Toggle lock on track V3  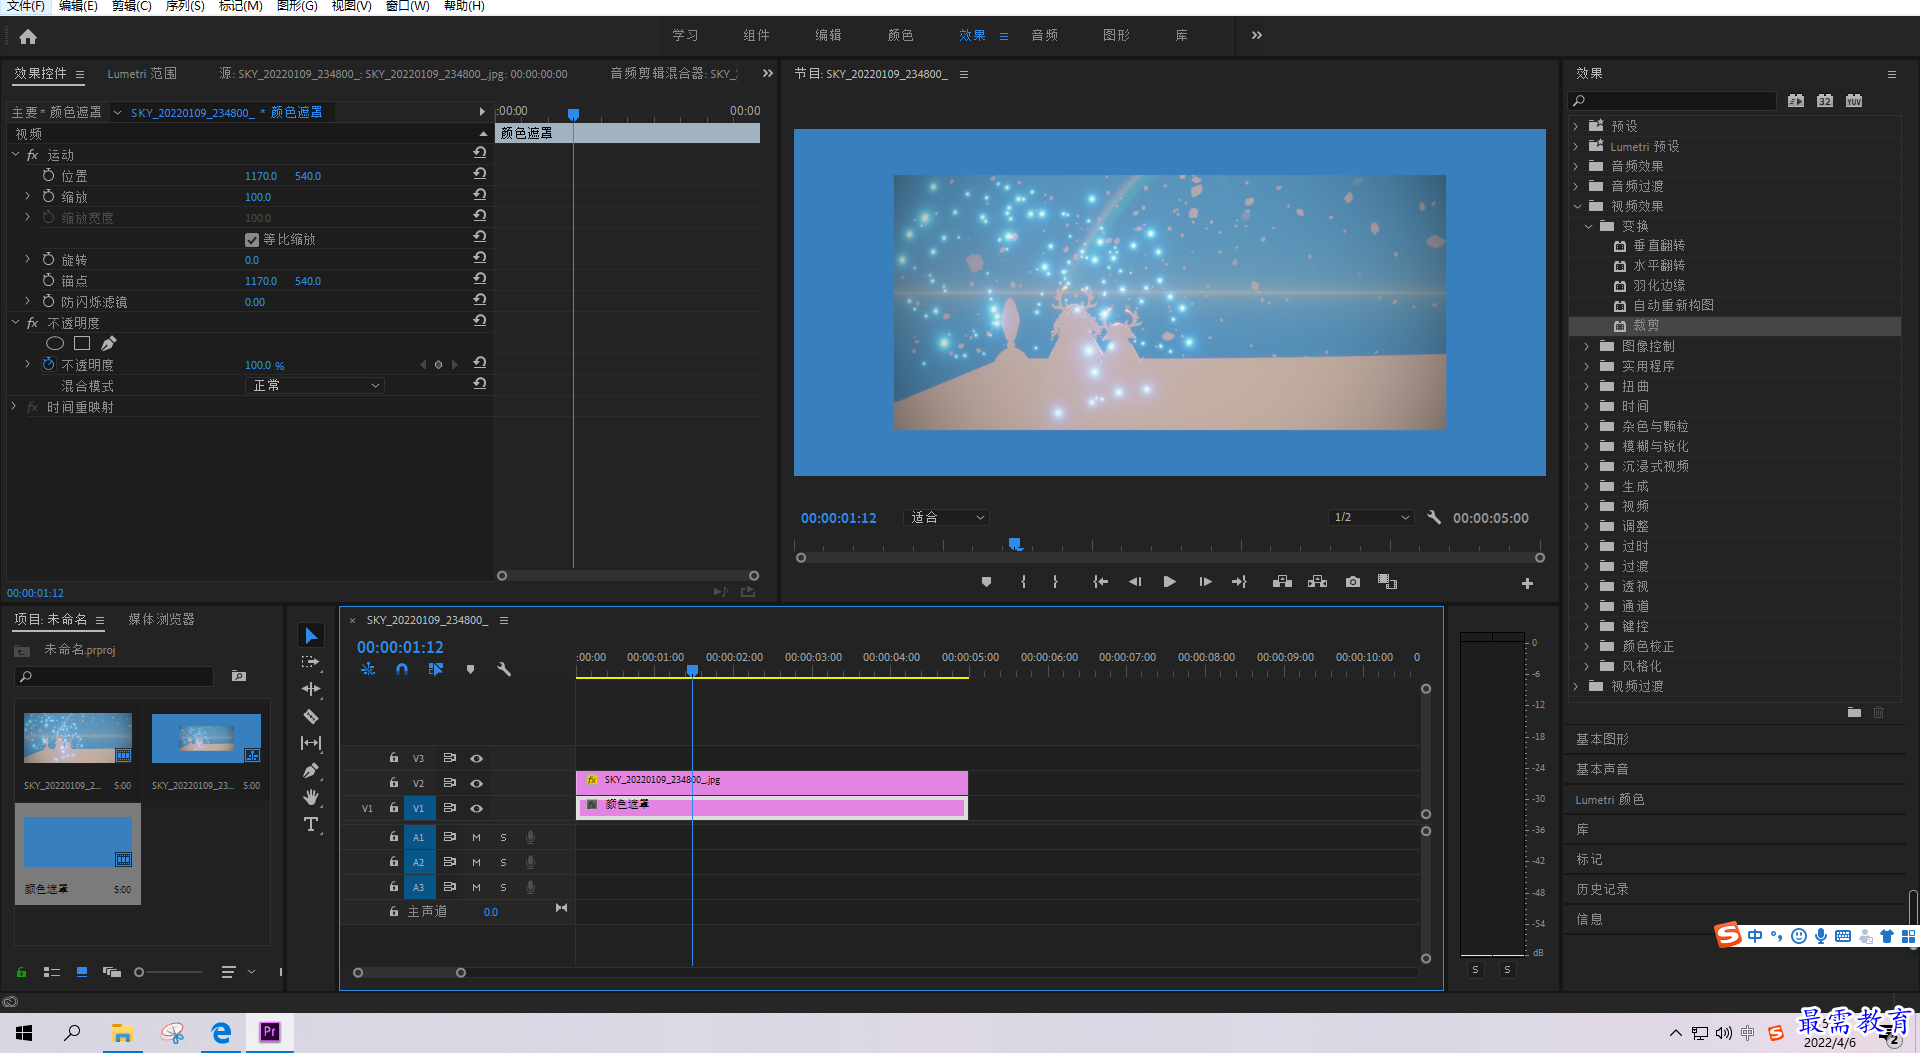click(393, 758)
